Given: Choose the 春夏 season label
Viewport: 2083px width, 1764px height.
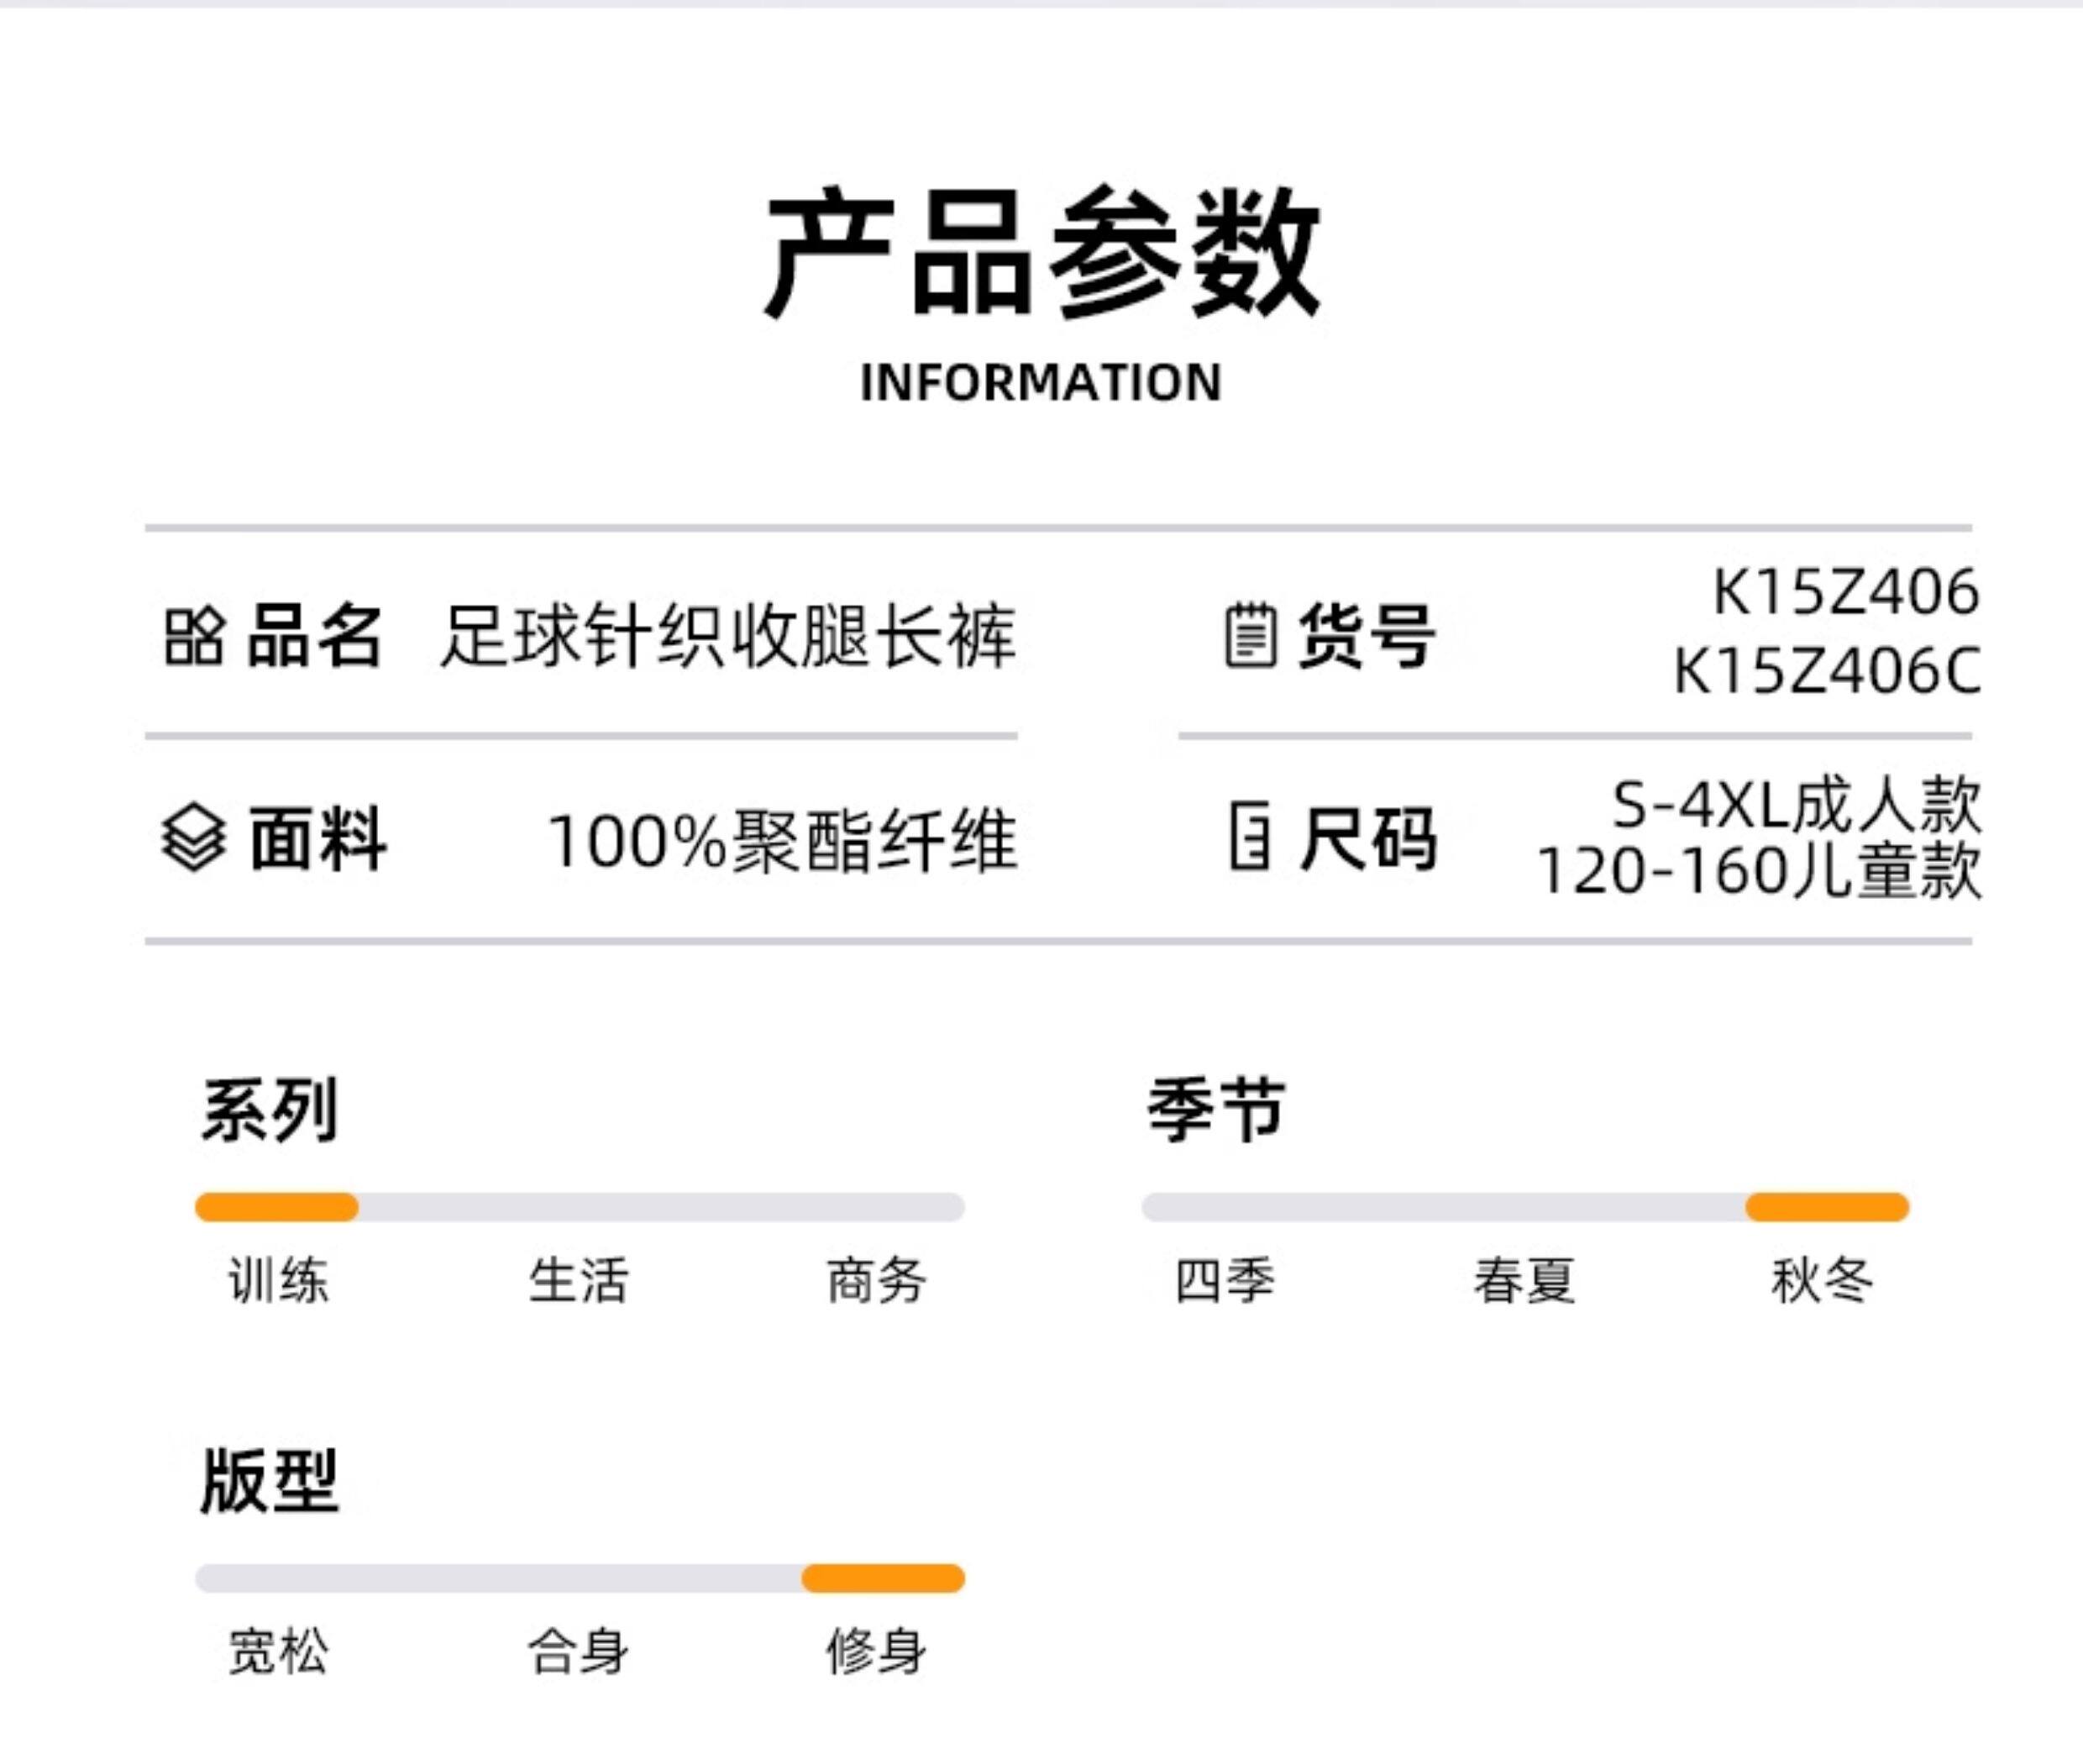Looking at the screenshot, I should point(1524,1281).
